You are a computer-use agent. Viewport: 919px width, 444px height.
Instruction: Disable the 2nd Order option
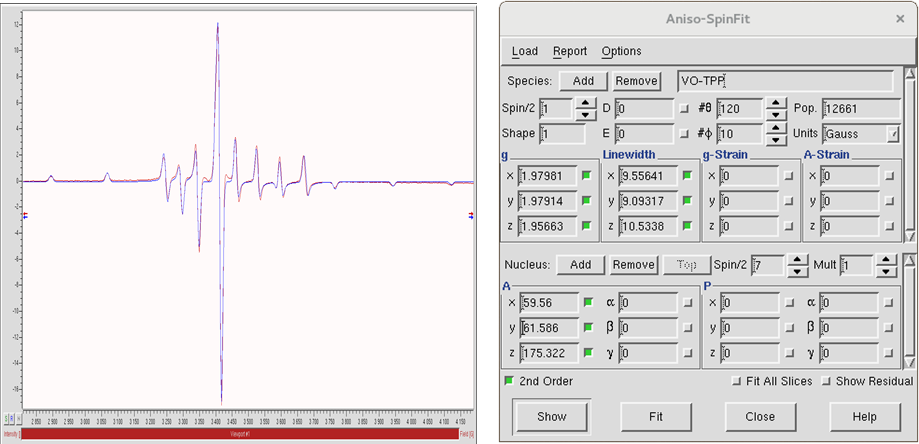point(509,381)
